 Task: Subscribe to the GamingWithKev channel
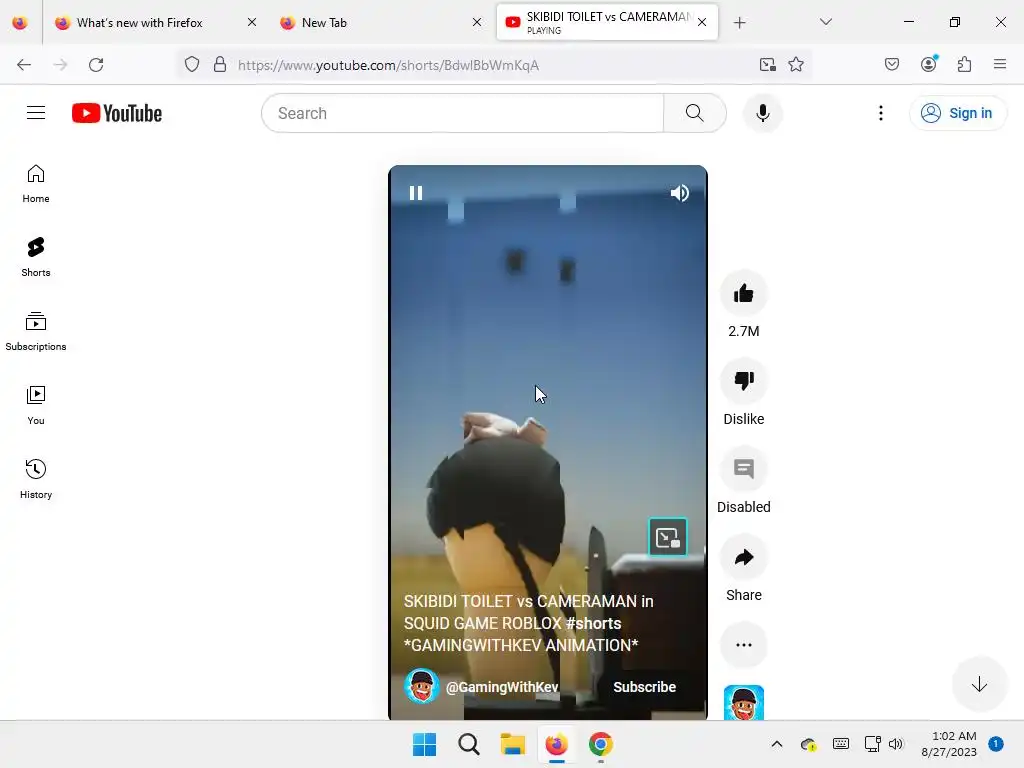point(644,687)
